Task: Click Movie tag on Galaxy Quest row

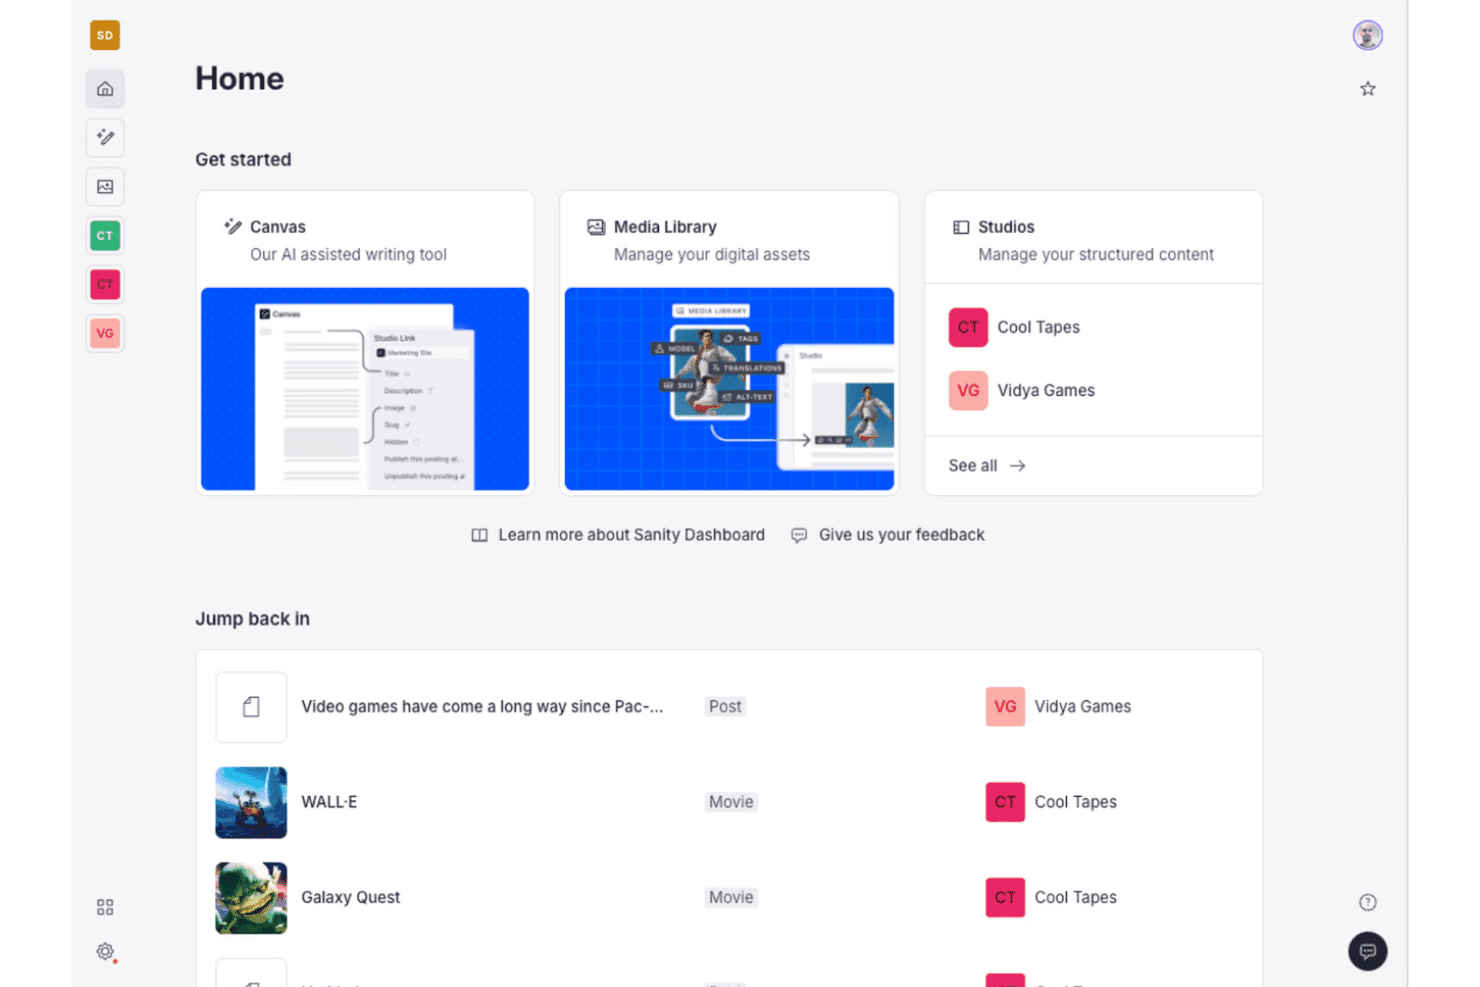Action: [x=731, y=898]
